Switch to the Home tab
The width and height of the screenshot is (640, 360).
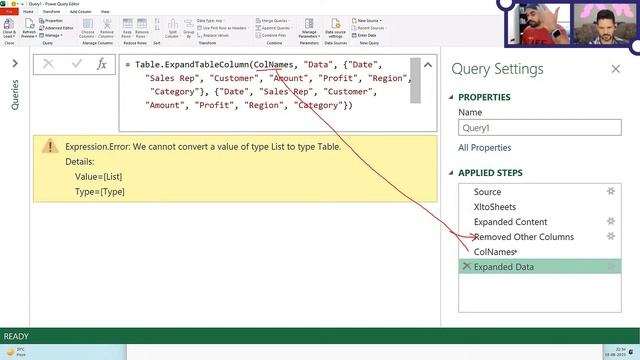coord(28,11)
